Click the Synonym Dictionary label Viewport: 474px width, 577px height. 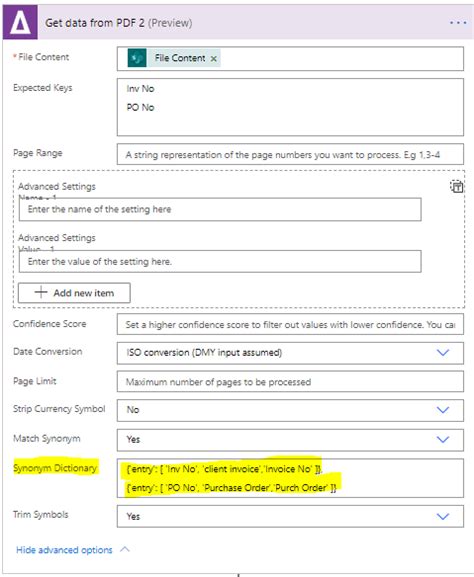(x=55, y=468)
